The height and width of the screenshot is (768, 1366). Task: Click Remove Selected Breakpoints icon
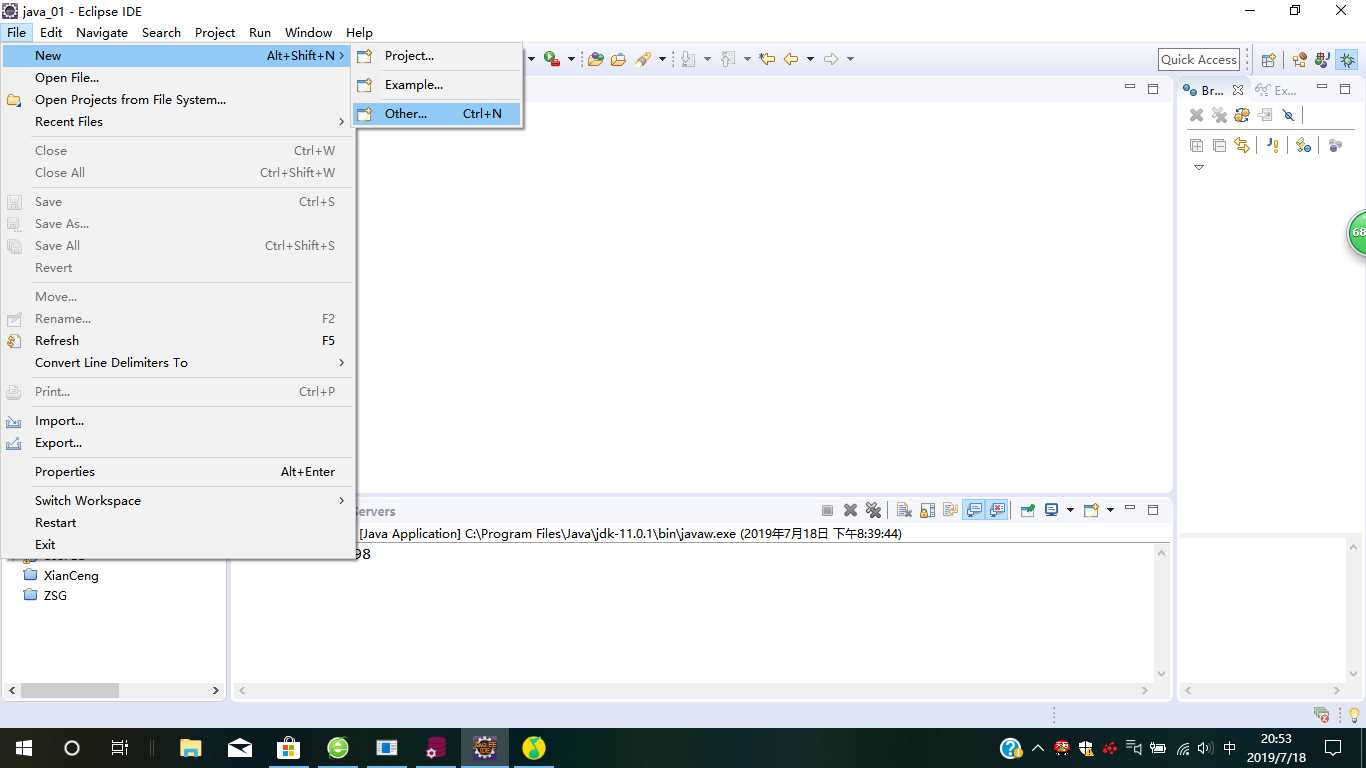coord(1196,115)
